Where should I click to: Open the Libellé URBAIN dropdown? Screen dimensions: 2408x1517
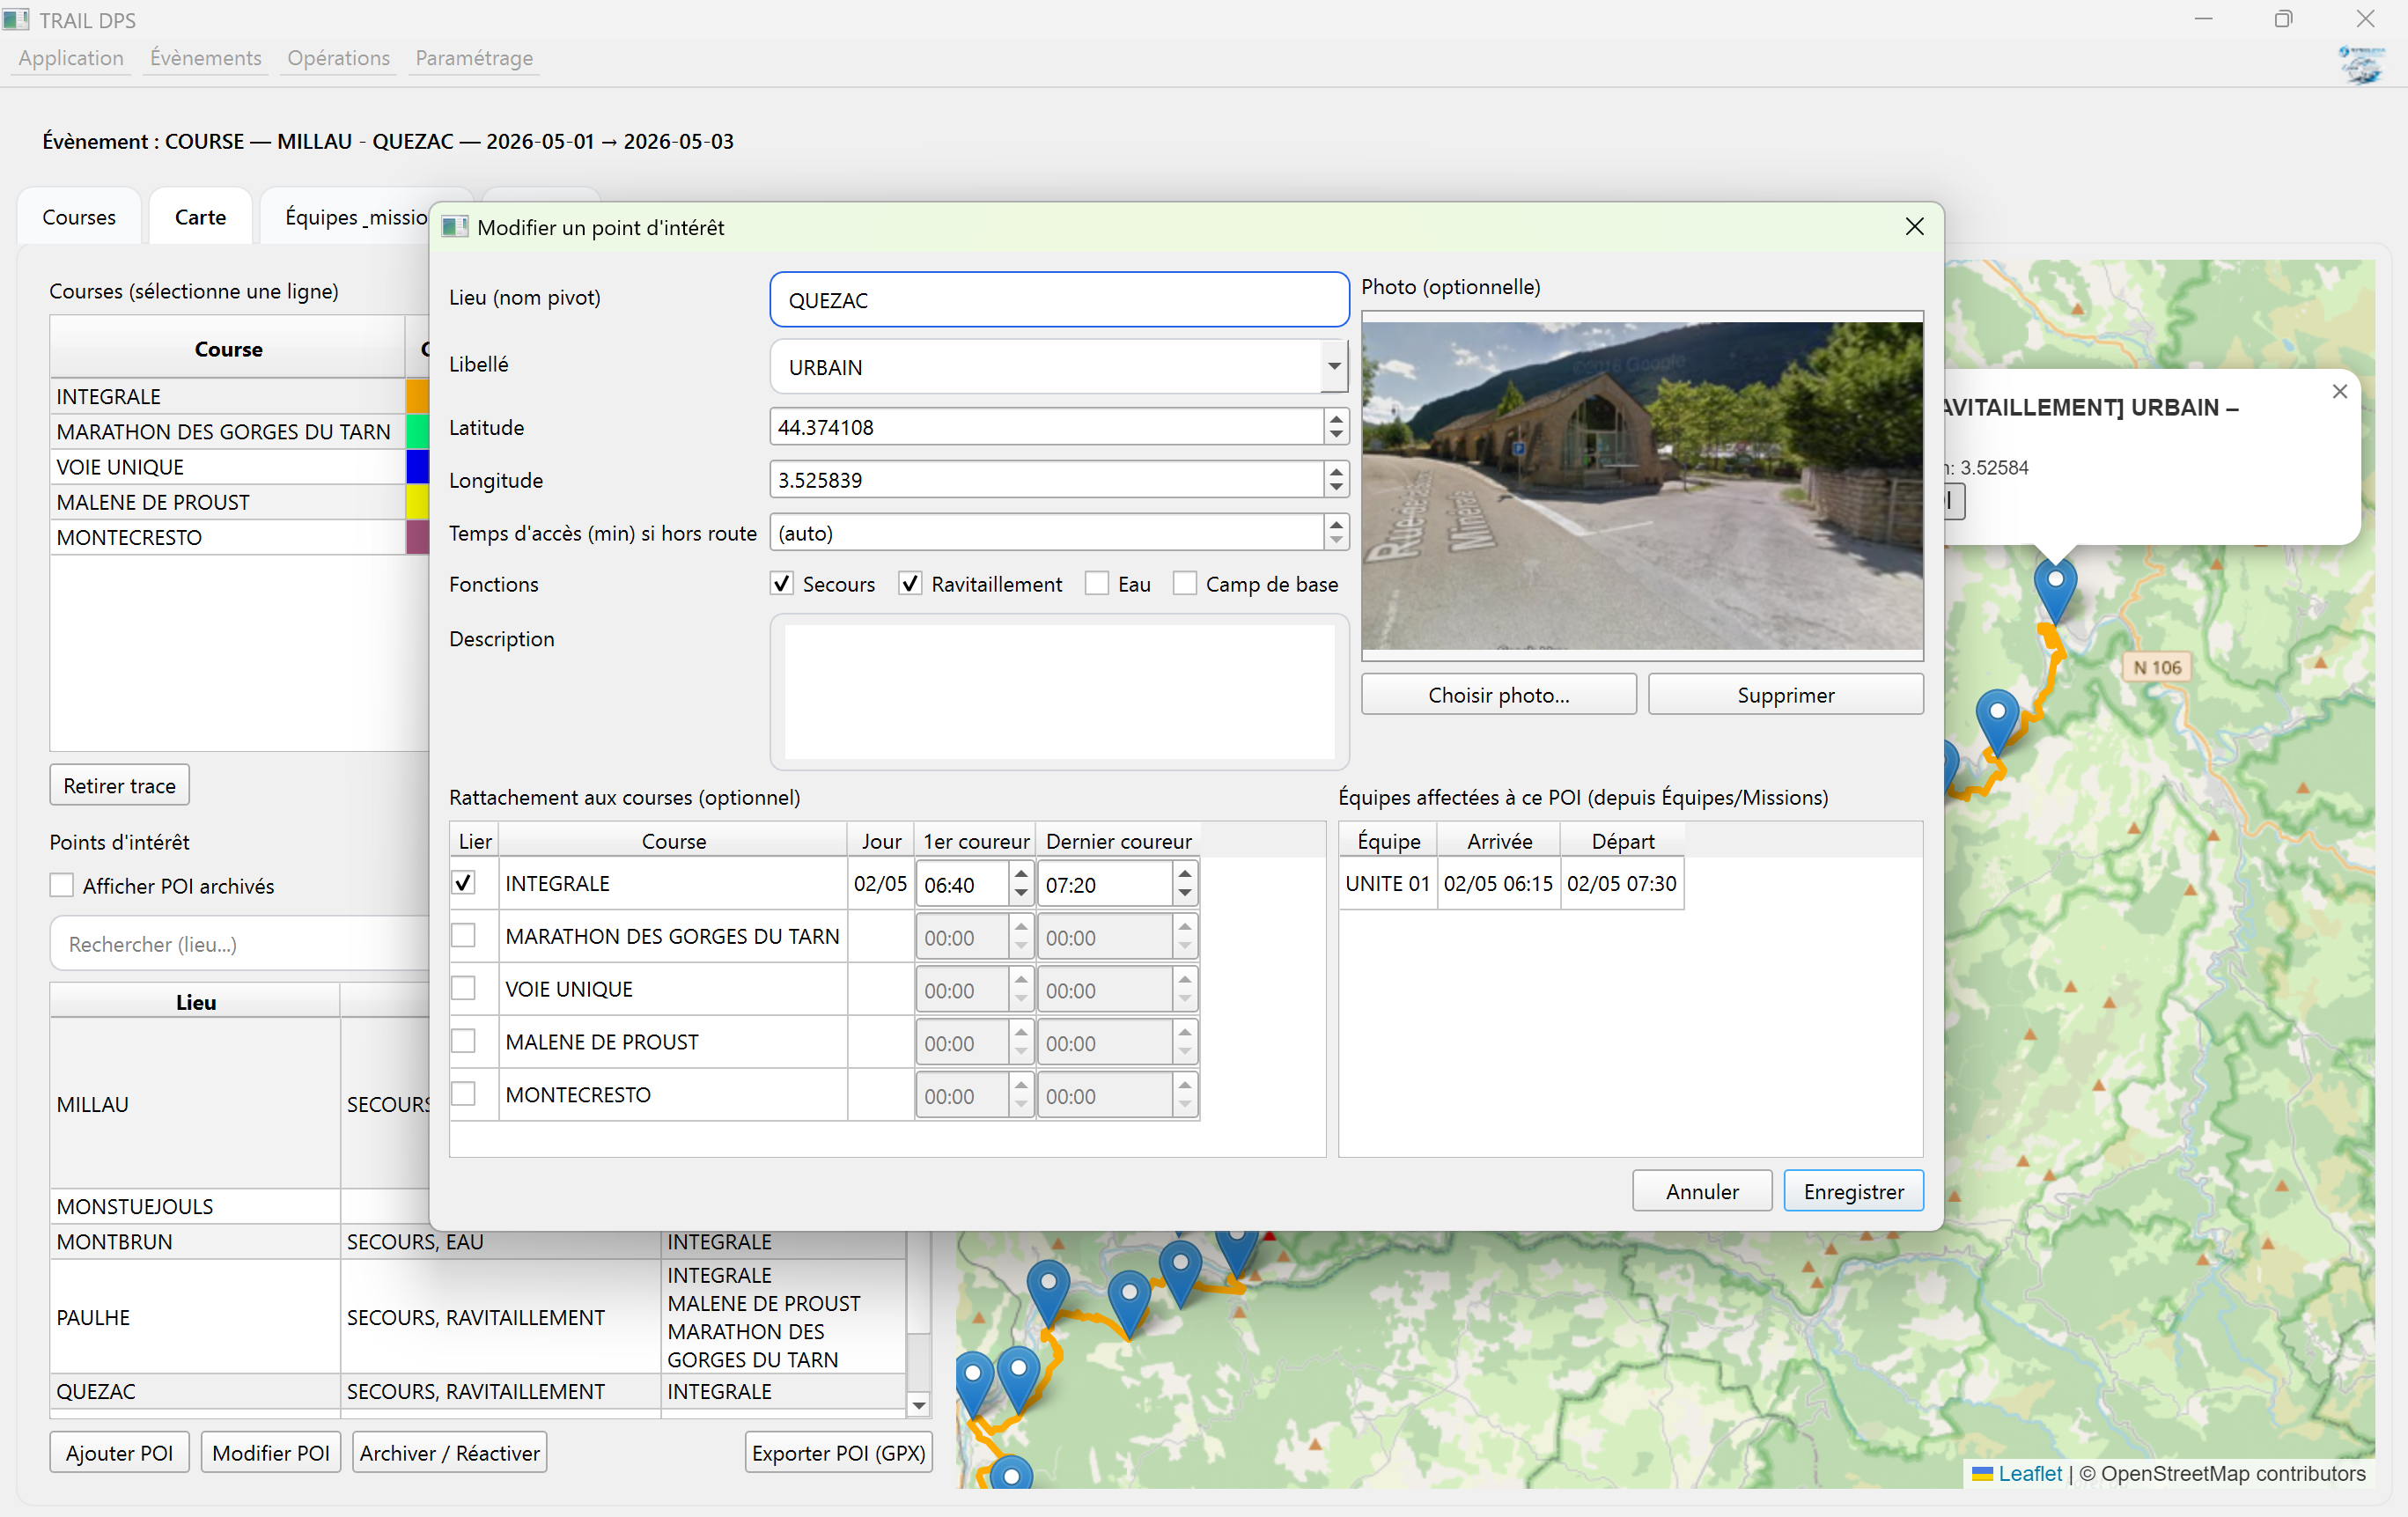(x=1333, y=367)
